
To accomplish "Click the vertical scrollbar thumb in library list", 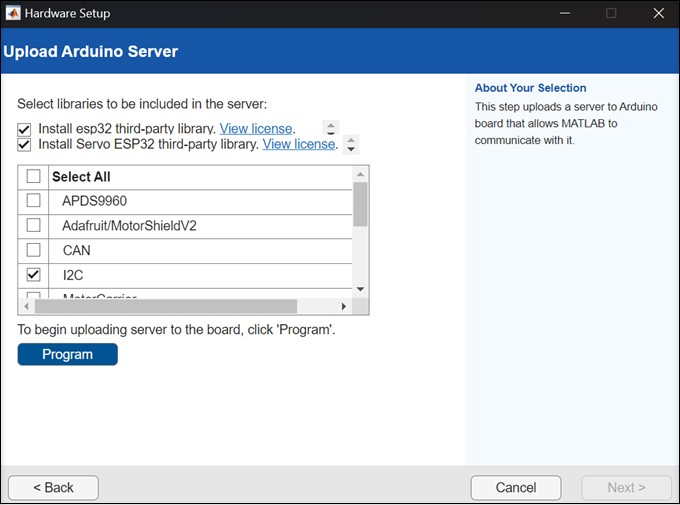I will pyautogui.click(x=361, y=204).
